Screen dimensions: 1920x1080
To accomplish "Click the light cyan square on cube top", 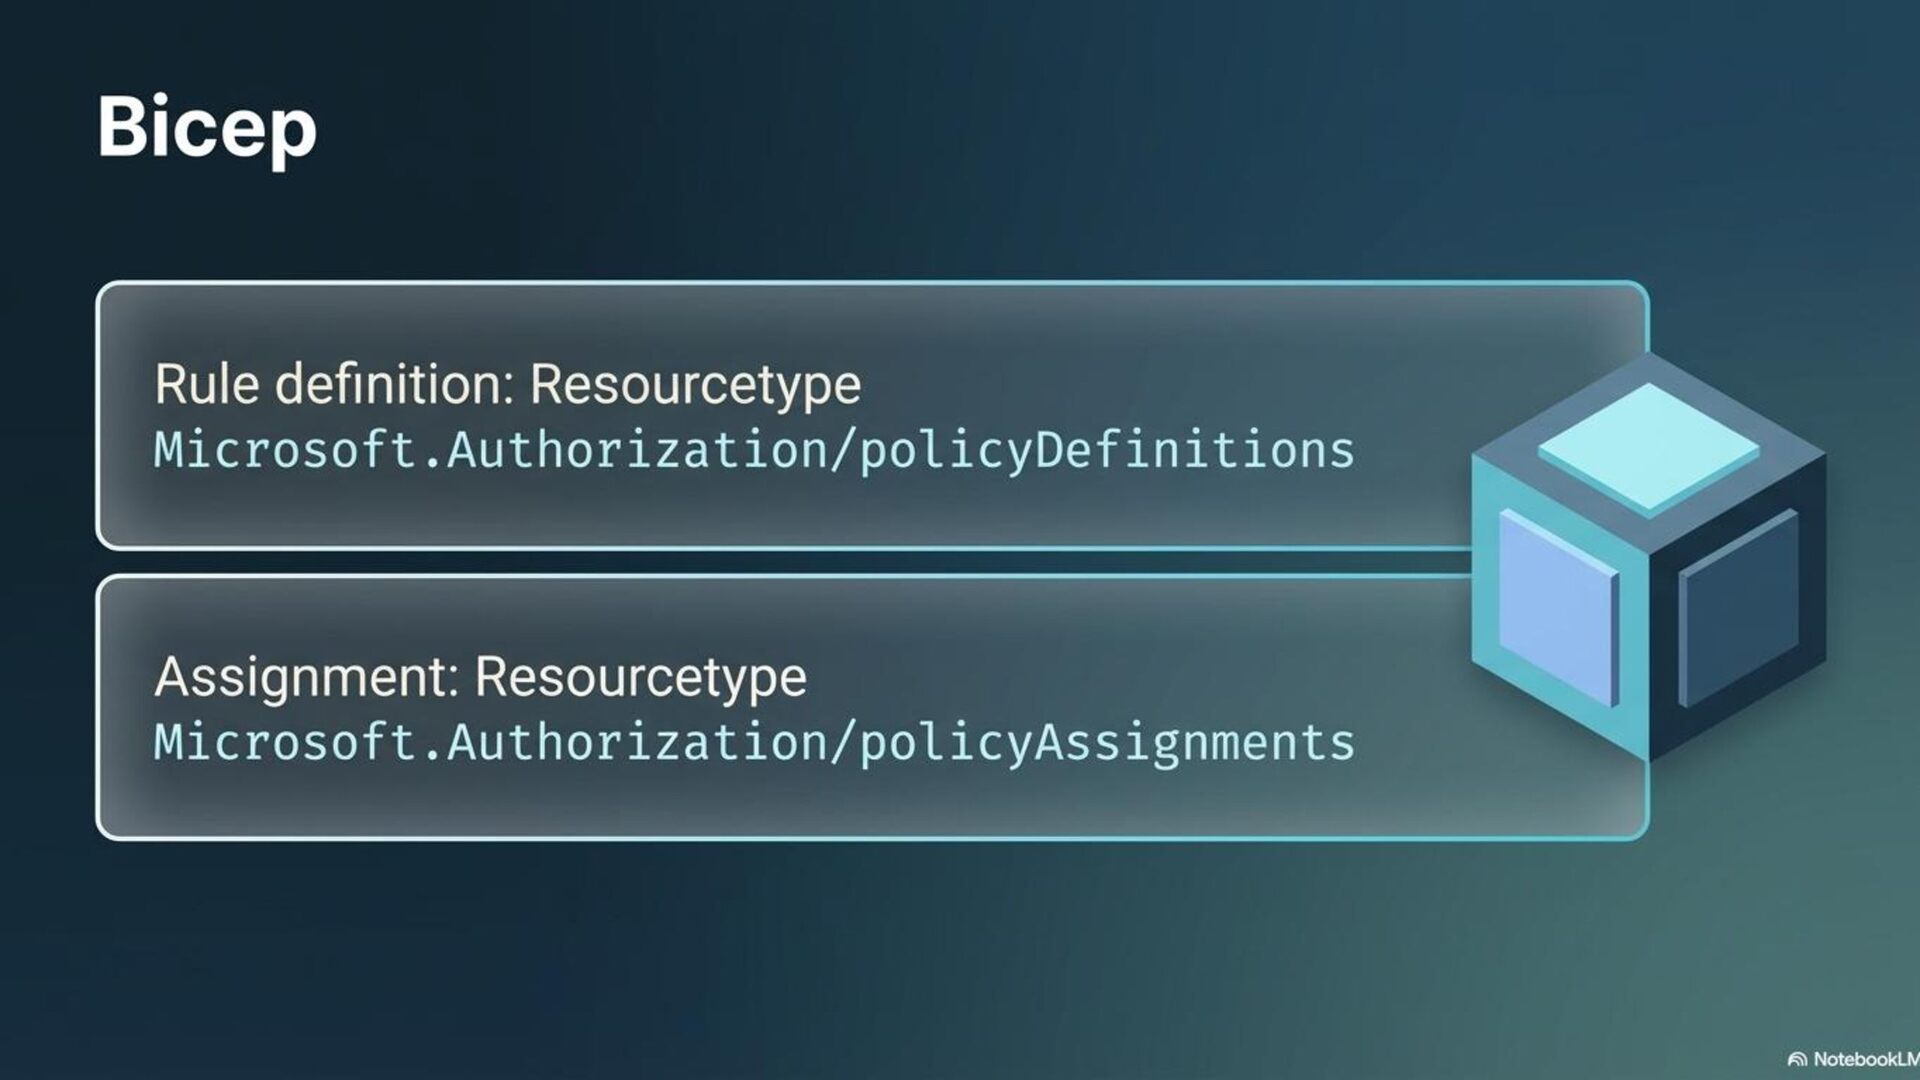I will [x=1648, y=447].
